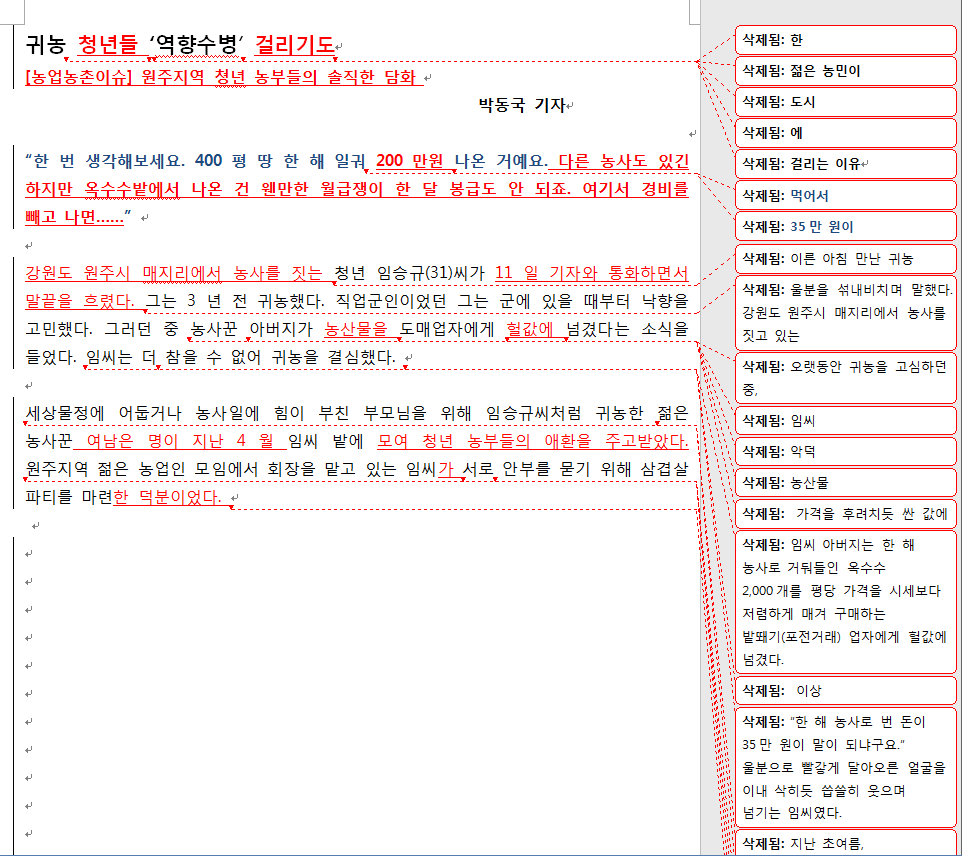This screenshot has width=962, height=856.
Task: Click the "삭제됨: 농산물" revision balloon
Action: pyautogui.click(x=845, y=481)
